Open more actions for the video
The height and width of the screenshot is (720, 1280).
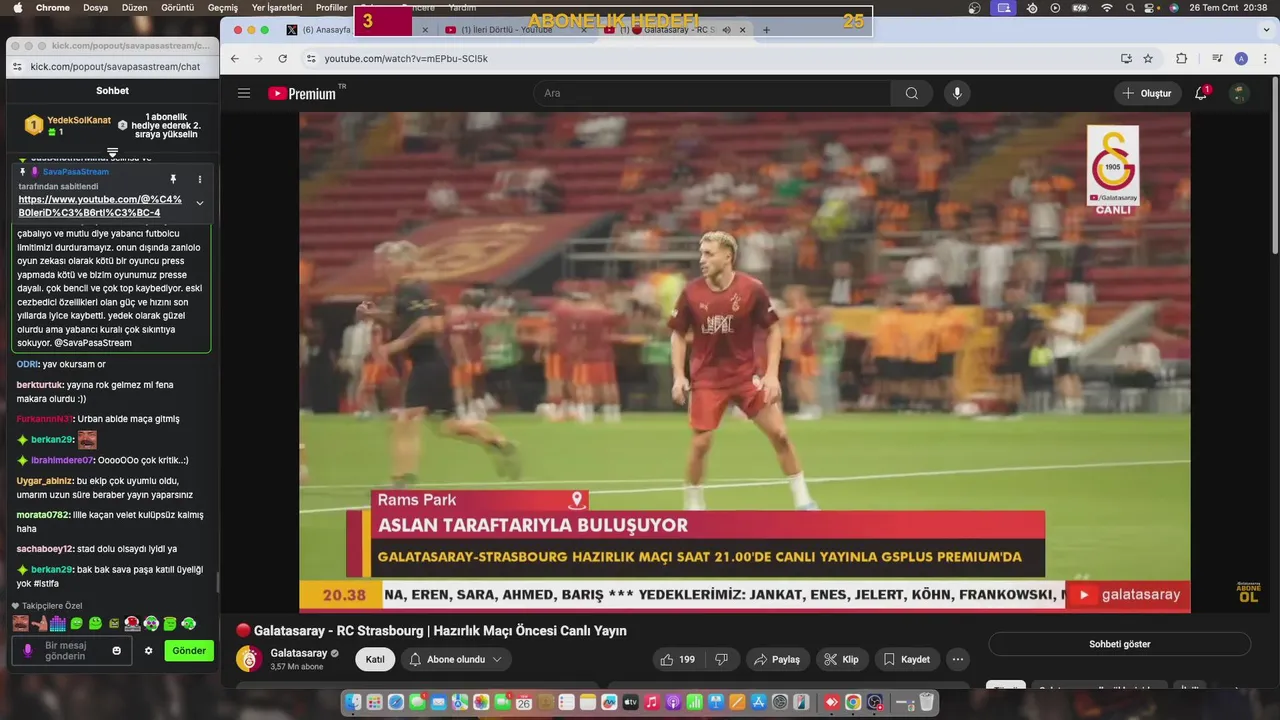[958, 659]
